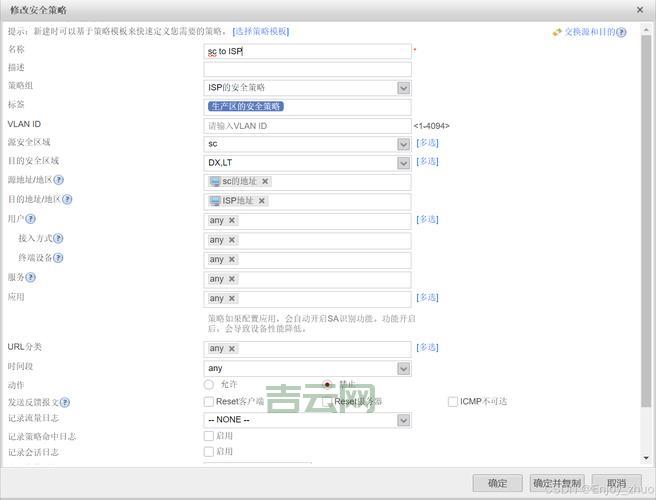Open the 策略组 dropdown
Screen dimensions: 656x500
coord(403,88)
